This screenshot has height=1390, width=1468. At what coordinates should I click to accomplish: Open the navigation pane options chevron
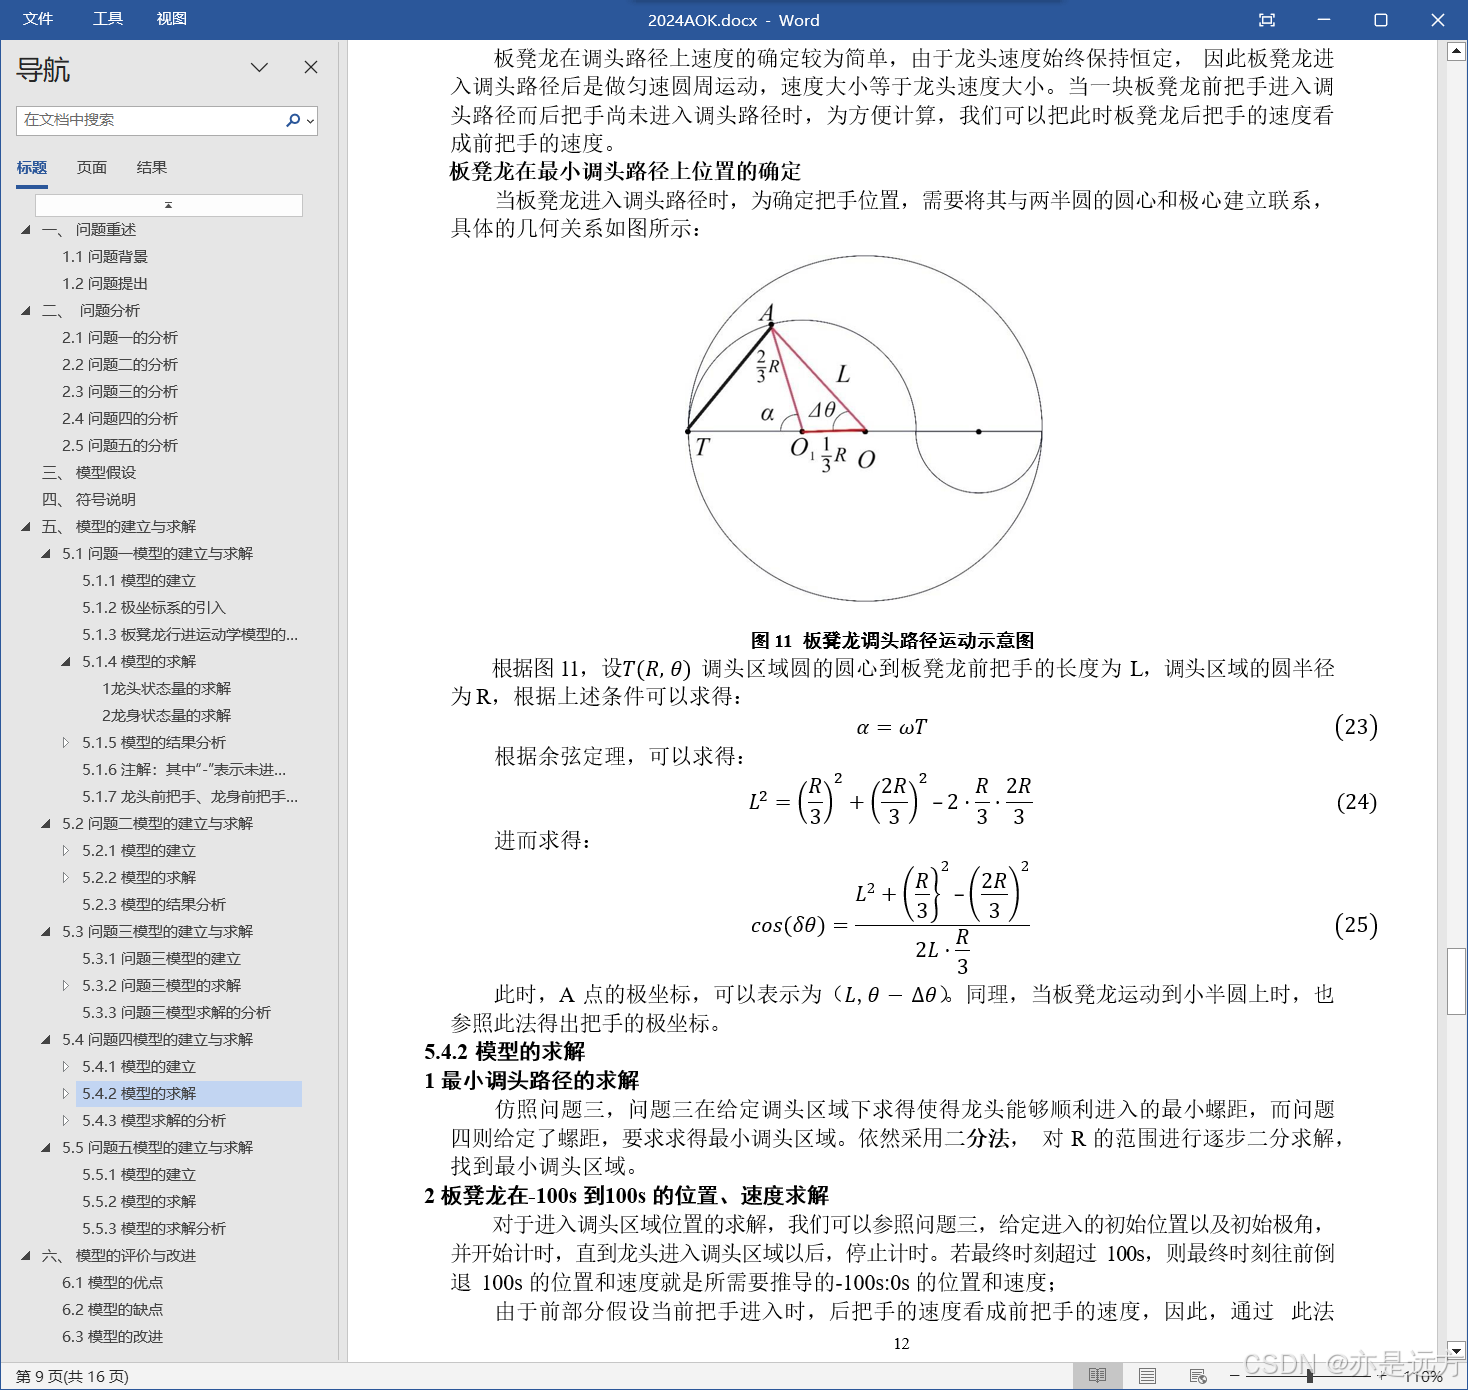(x=260, y=67)
